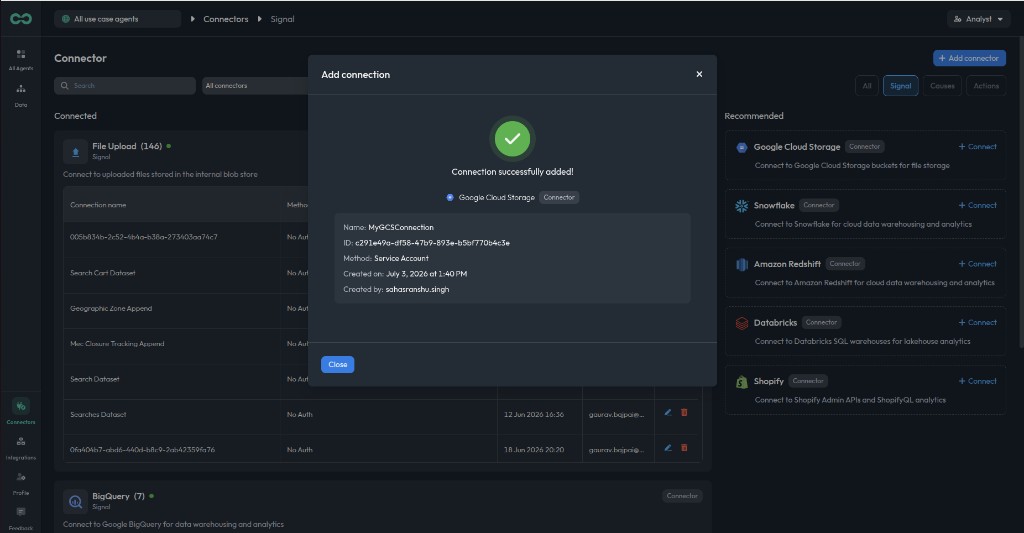
Task: Go to Signal in the breadcrumb
Action: point(282,19)
